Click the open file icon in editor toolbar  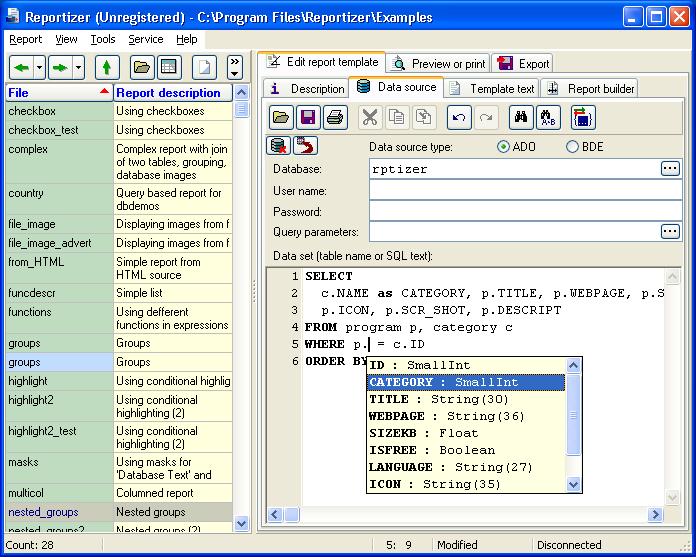(281, 118)
